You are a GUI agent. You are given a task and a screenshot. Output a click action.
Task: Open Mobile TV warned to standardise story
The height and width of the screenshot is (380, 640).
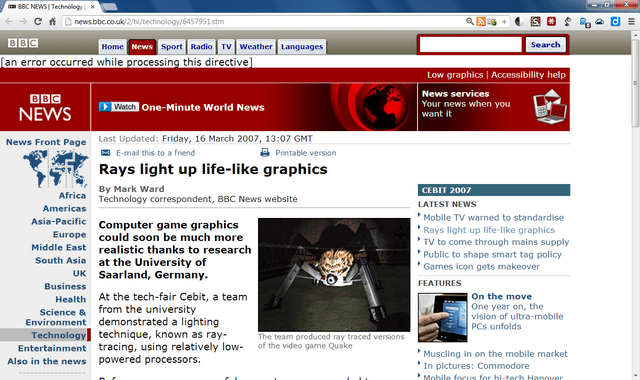[493, 218]
